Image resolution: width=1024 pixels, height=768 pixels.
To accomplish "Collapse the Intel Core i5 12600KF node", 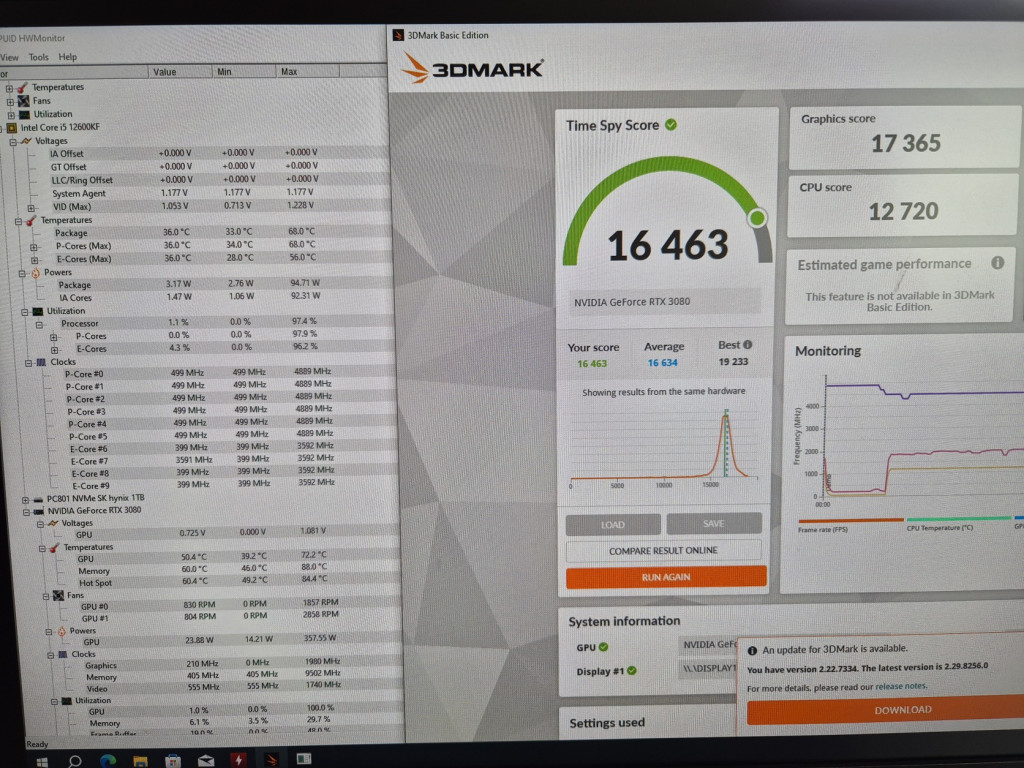I will pyautogui.click(x=3, y=128).
